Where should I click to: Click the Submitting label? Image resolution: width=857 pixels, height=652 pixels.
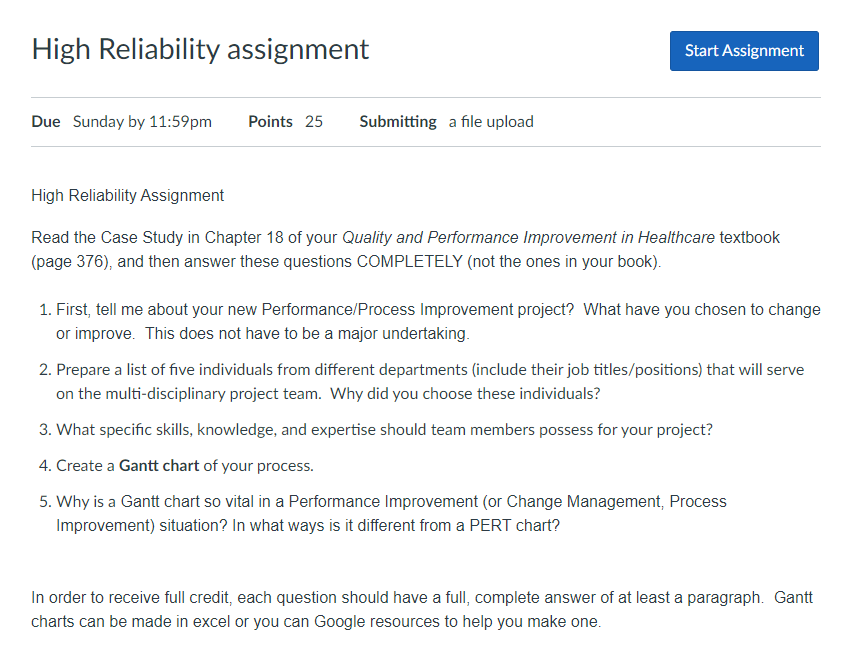(397, 121)
